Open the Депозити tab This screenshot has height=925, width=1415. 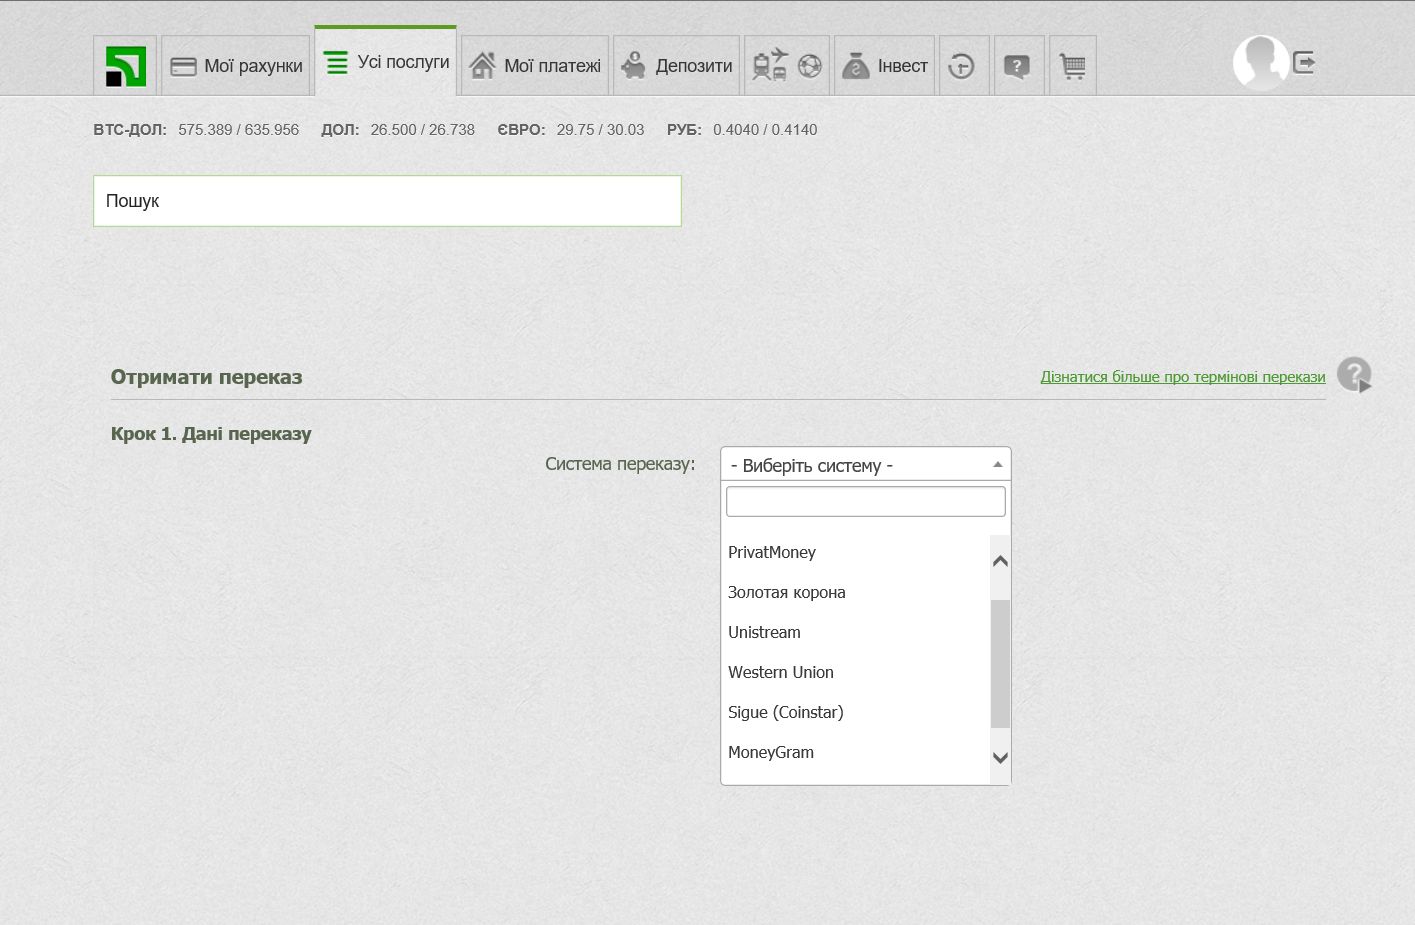click(677, 66)
